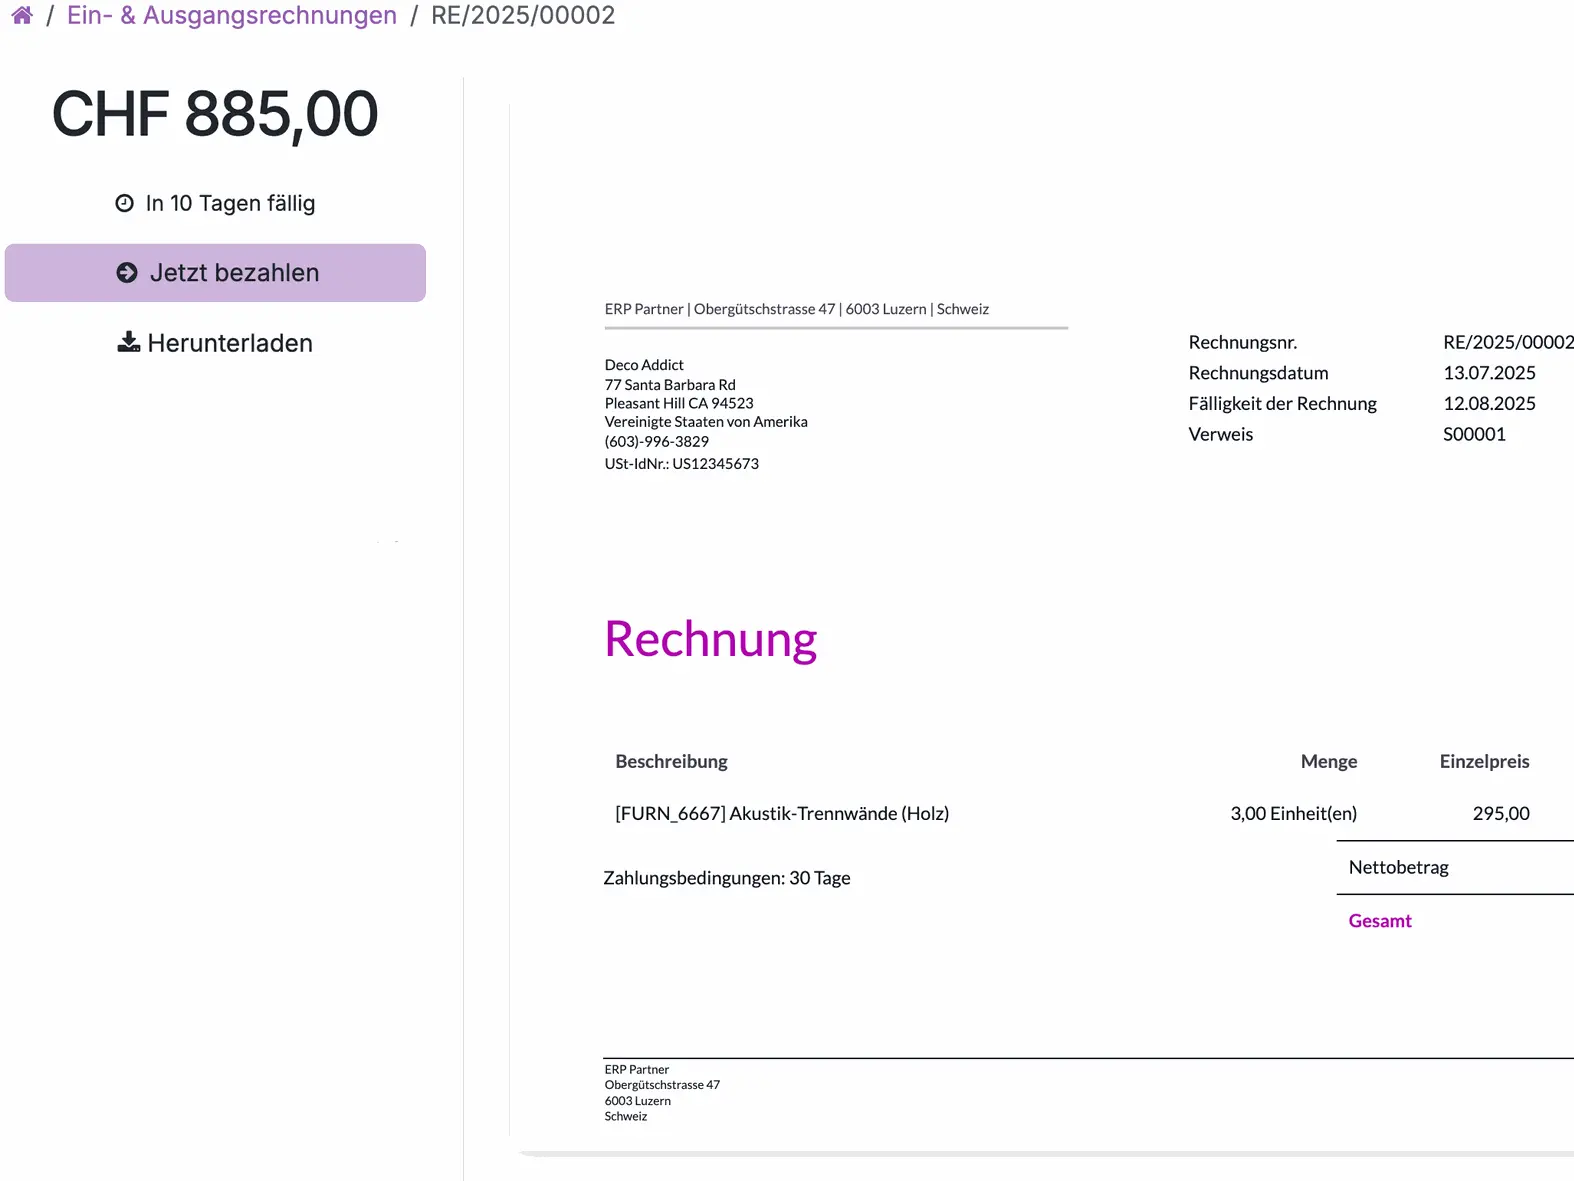Click the download icon beside Herunterladen
This screenshot has width=1574, height=1181.
[x=128, y=342]
